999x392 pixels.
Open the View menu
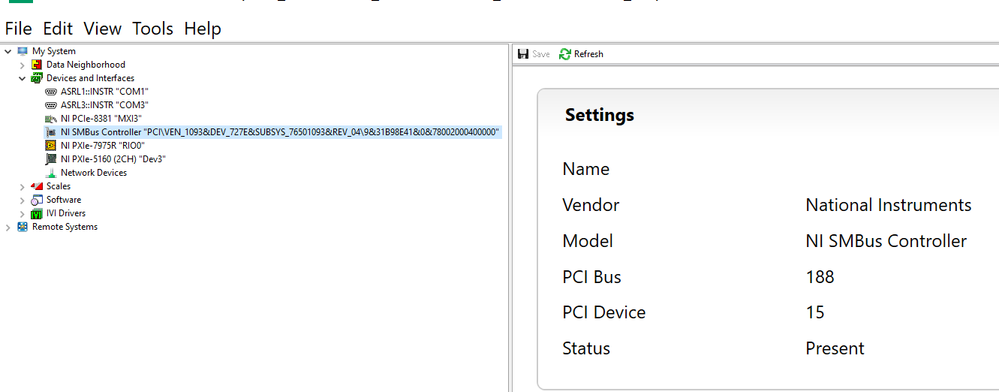[103, 29]
